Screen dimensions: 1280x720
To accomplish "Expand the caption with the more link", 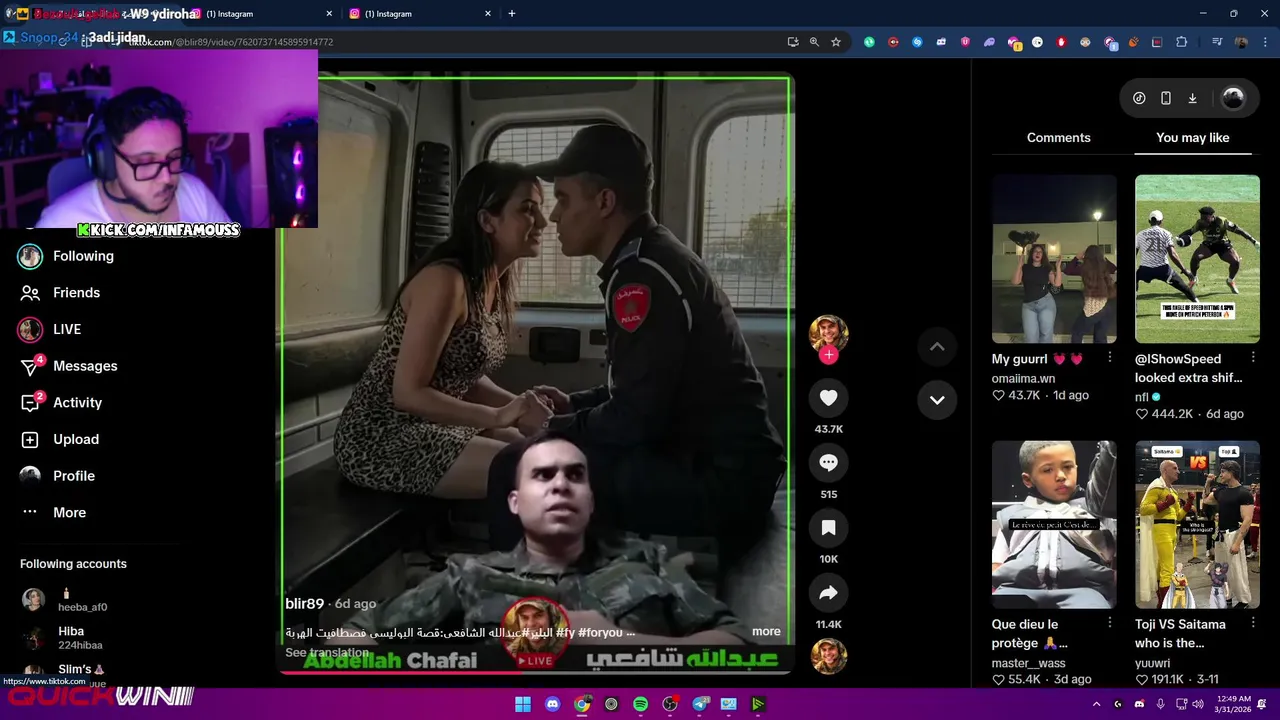I will tap(766, 632).
